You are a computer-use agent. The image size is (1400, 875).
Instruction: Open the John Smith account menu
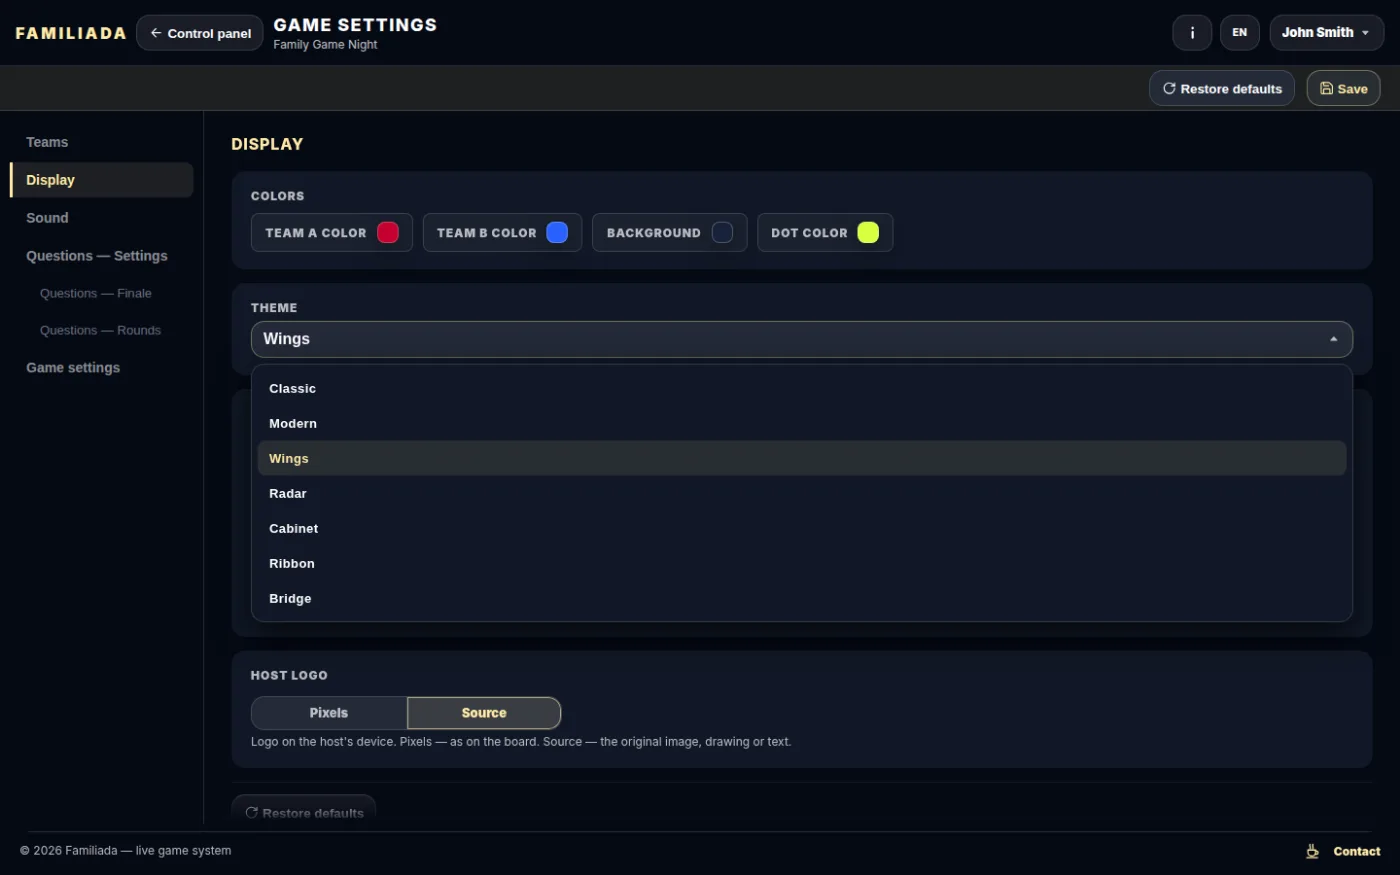pyautogui.click(x=1326, y=33)
